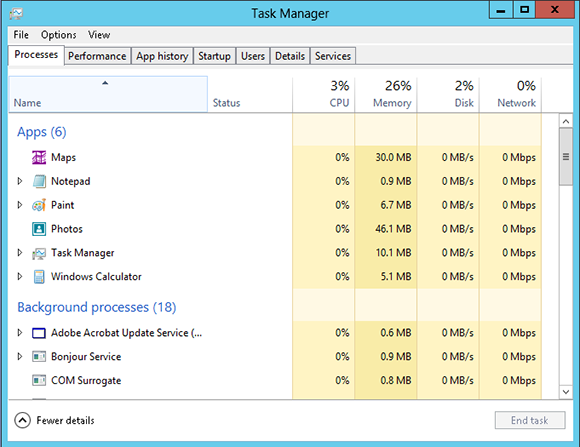Select the Windows Calculator name text

(96, 277)
